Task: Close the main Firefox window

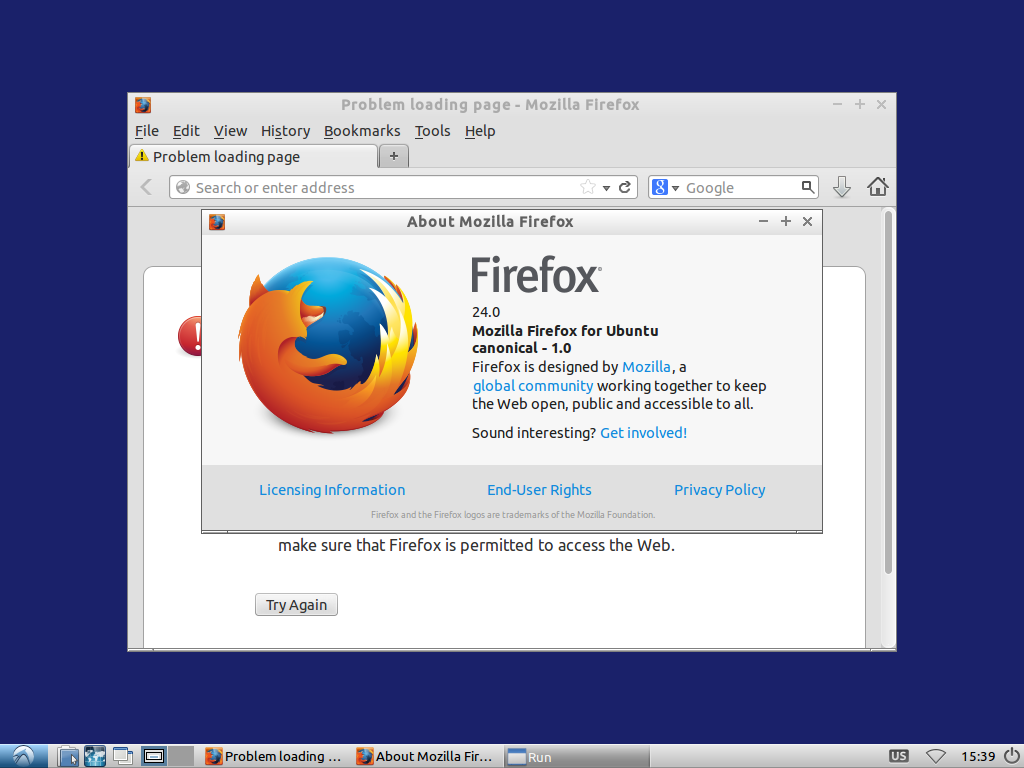Action: (881, 104)
